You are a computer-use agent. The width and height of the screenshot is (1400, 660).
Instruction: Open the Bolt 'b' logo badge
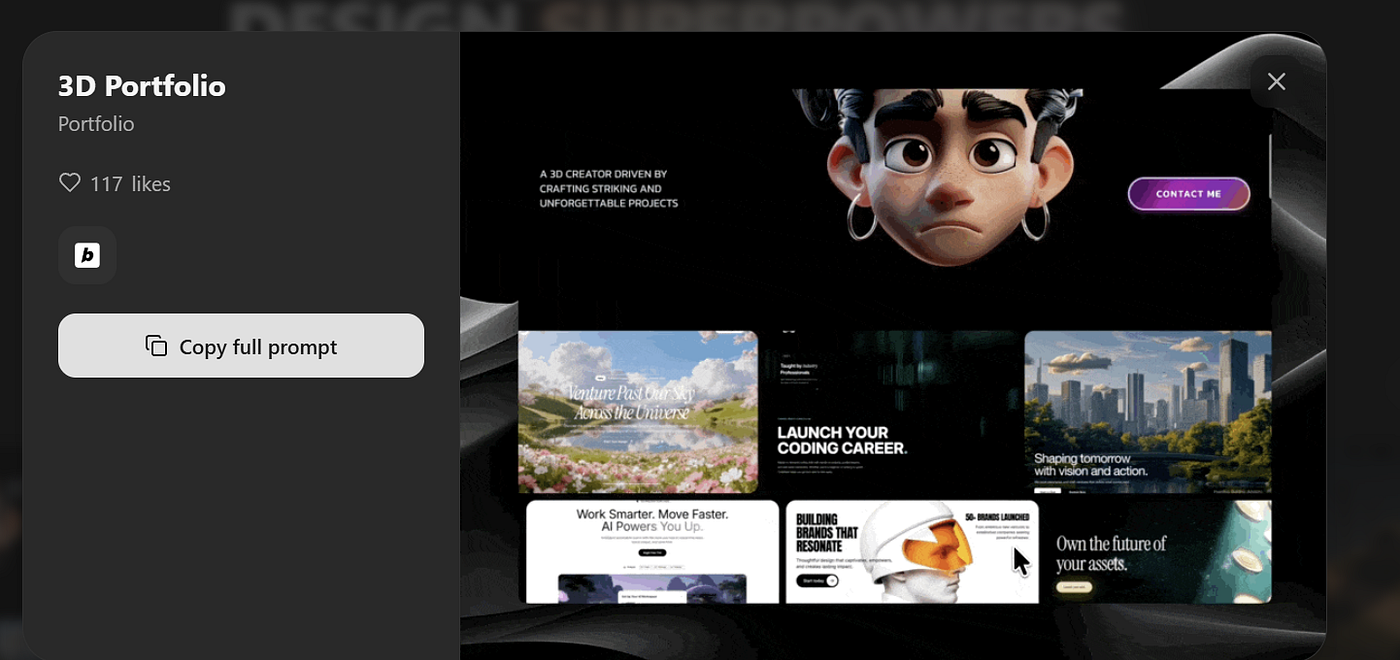click(x=87, y=255)
